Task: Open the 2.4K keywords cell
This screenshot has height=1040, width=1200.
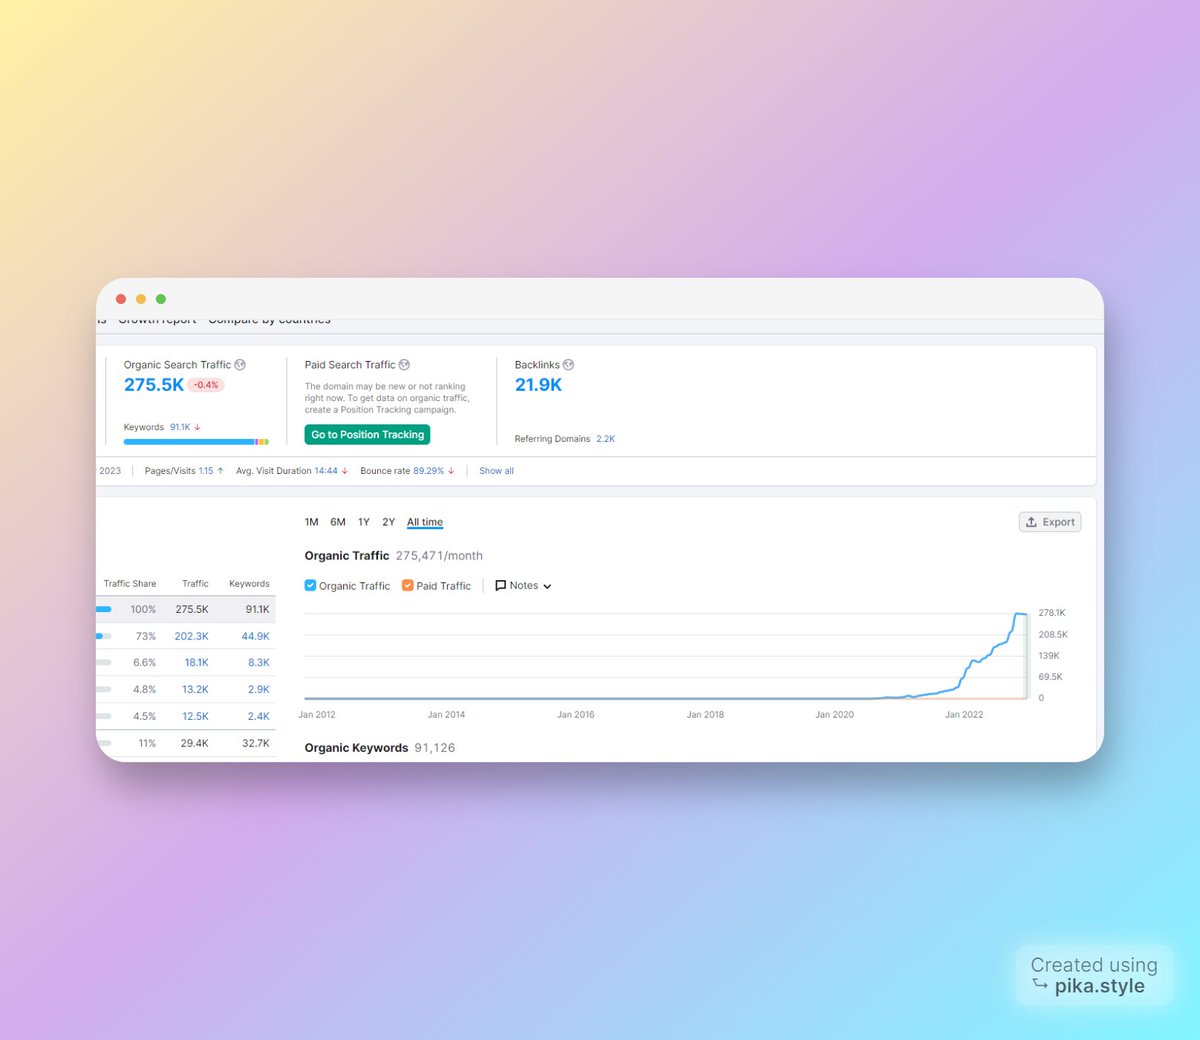Action: (x=259, y=717)
